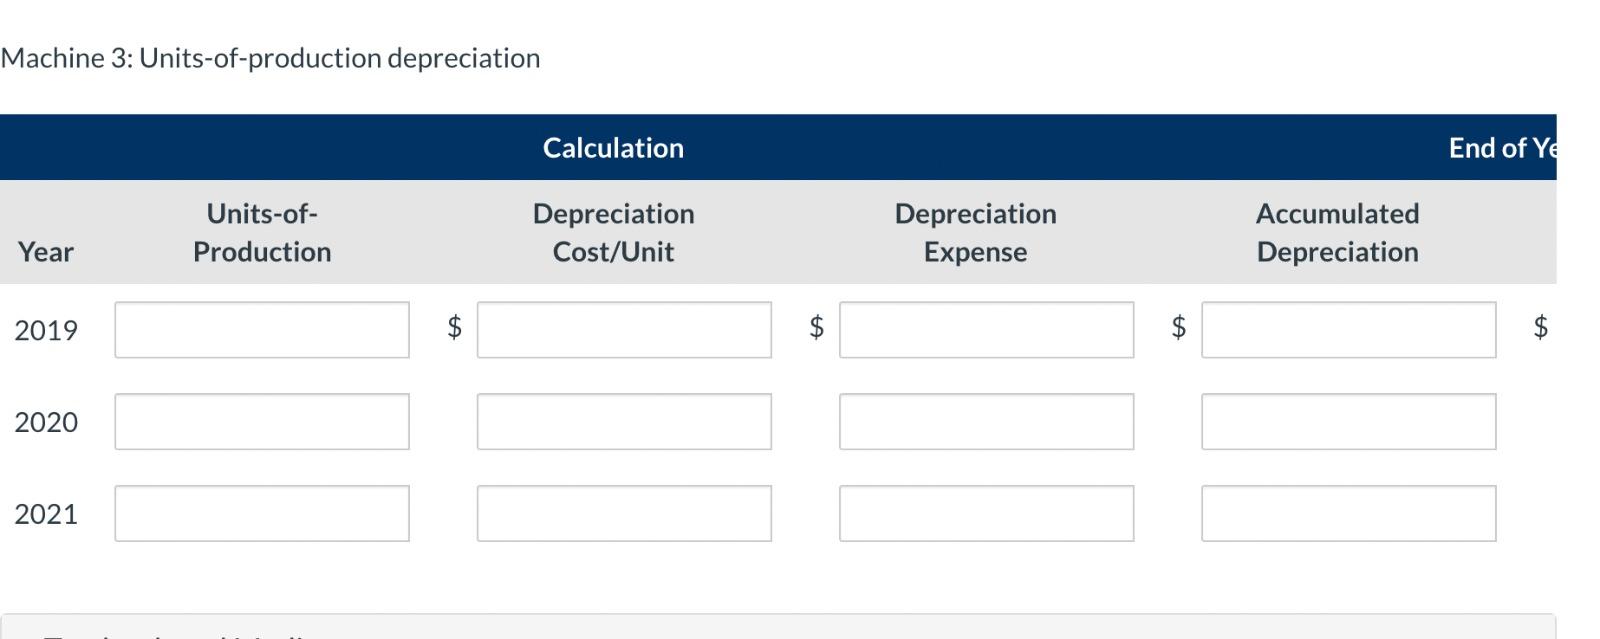This screenshot has height=639, width=1600.
Task: Click the 2019 Units-of-Production input field
Action: point(262,330)
